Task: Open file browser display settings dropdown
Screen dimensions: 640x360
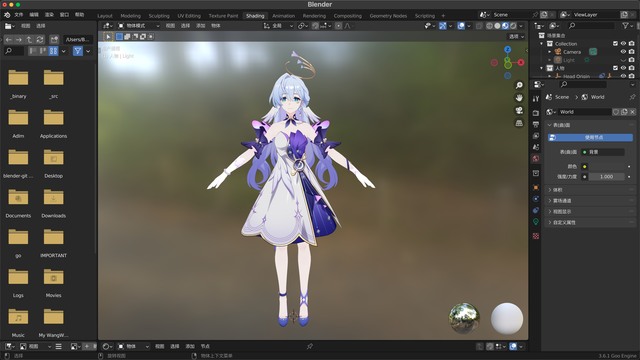Action: 64,51
